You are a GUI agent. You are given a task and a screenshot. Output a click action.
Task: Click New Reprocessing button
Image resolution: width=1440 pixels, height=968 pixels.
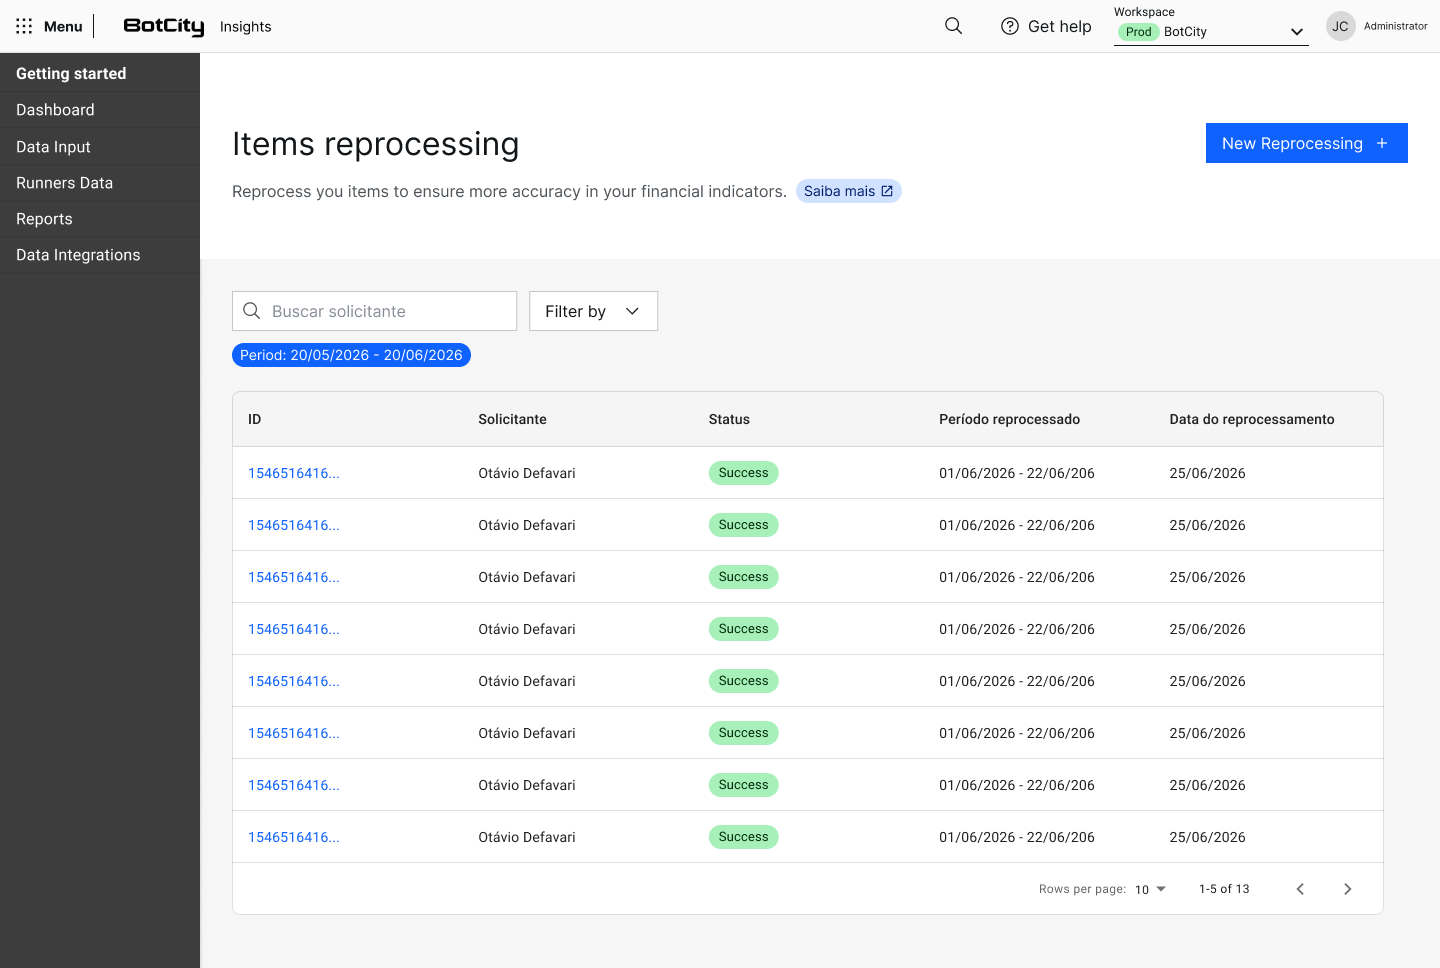(1306, 143)
